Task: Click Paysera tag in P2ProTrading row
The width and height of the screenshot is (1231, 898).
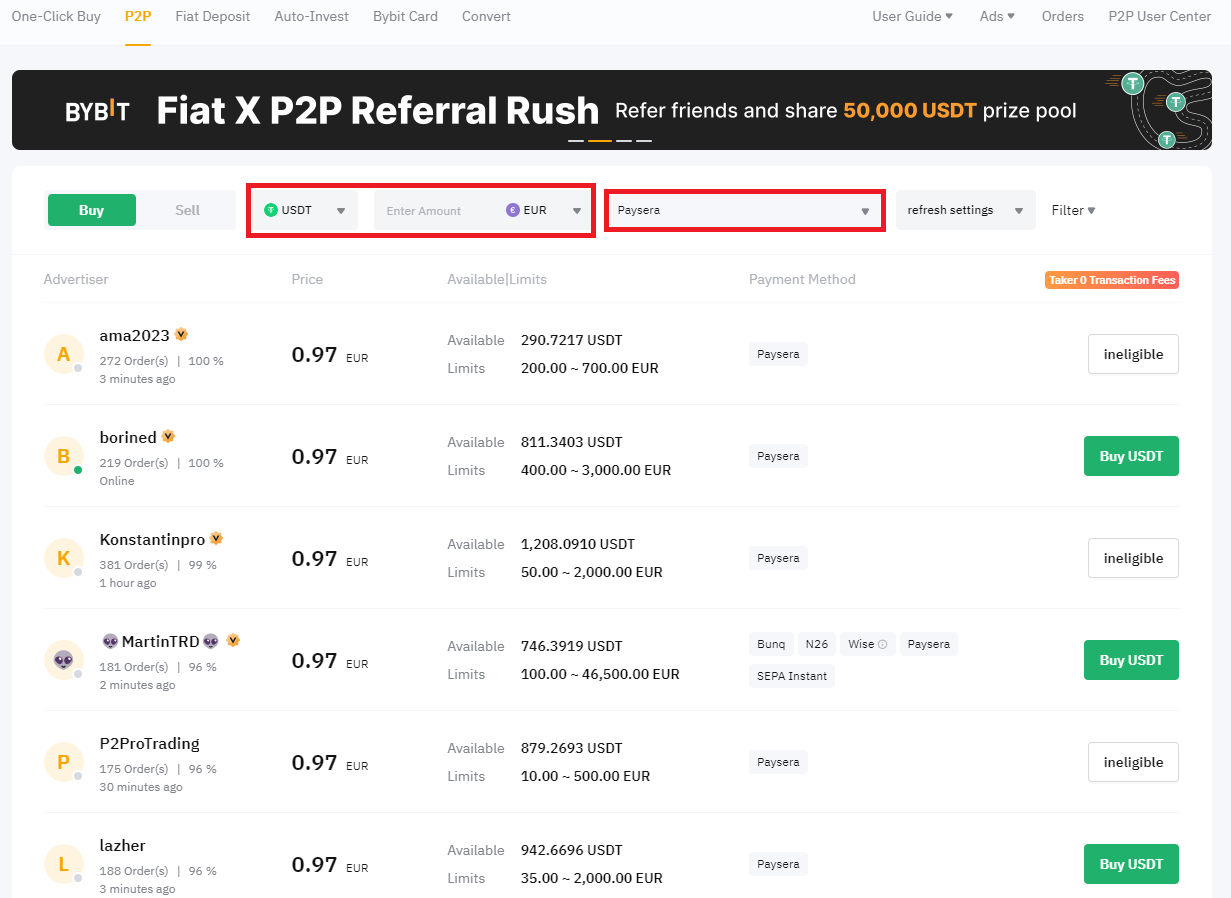Action: [x=778, y=762]
